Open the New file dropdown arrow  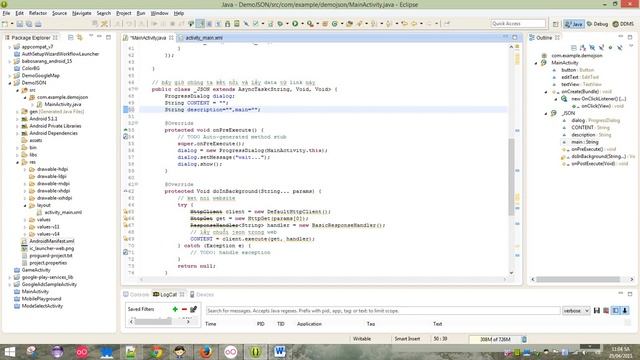point(12,24)
